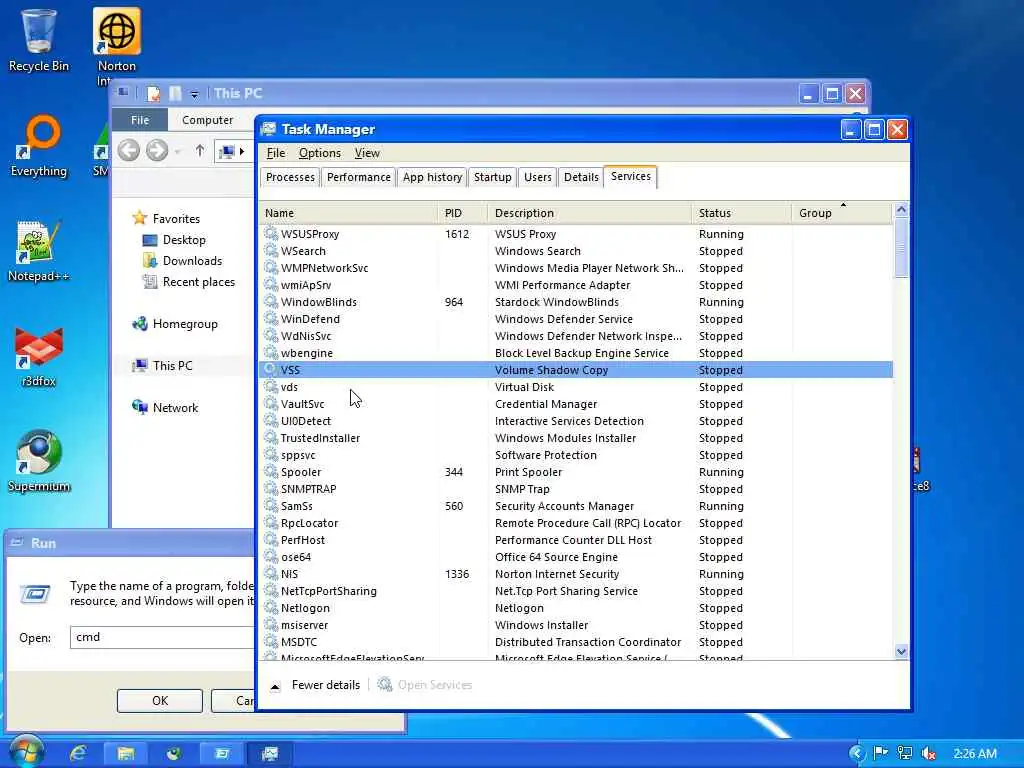Image resolution: width=1024 pixels, height=768 pixels.
Task: Click the Task Manager taskbar button
Action: [x=269, y=754]
